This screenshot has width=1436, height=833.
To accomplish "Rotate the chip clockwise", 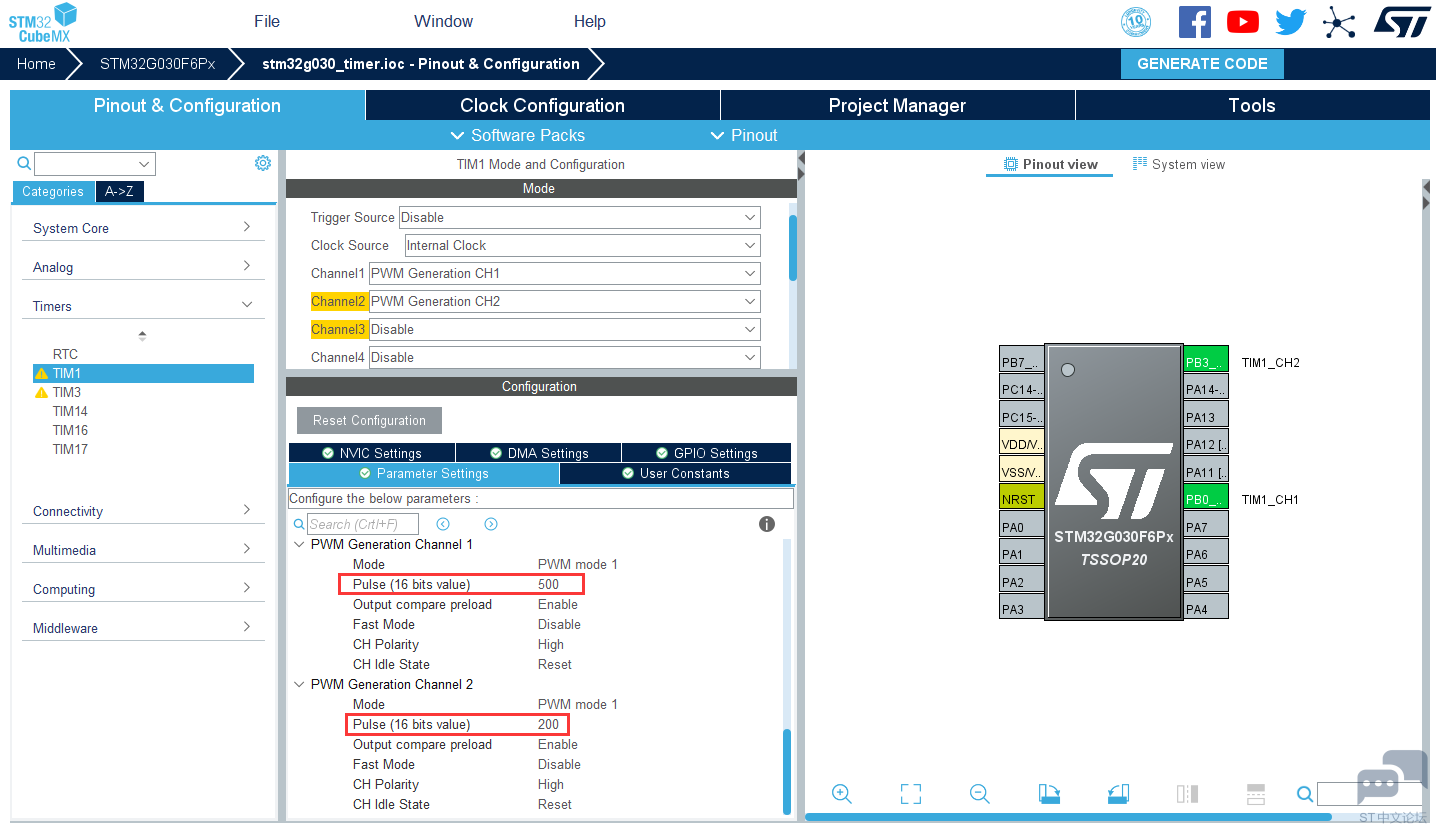I will click(1049, 794).
